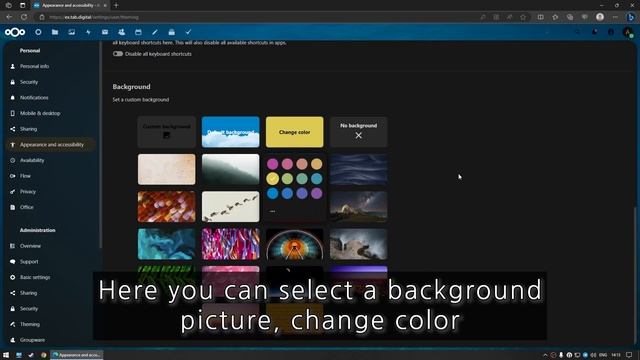Select the beige paper texture background
This screenshot has height=360, width=640.
167,169
